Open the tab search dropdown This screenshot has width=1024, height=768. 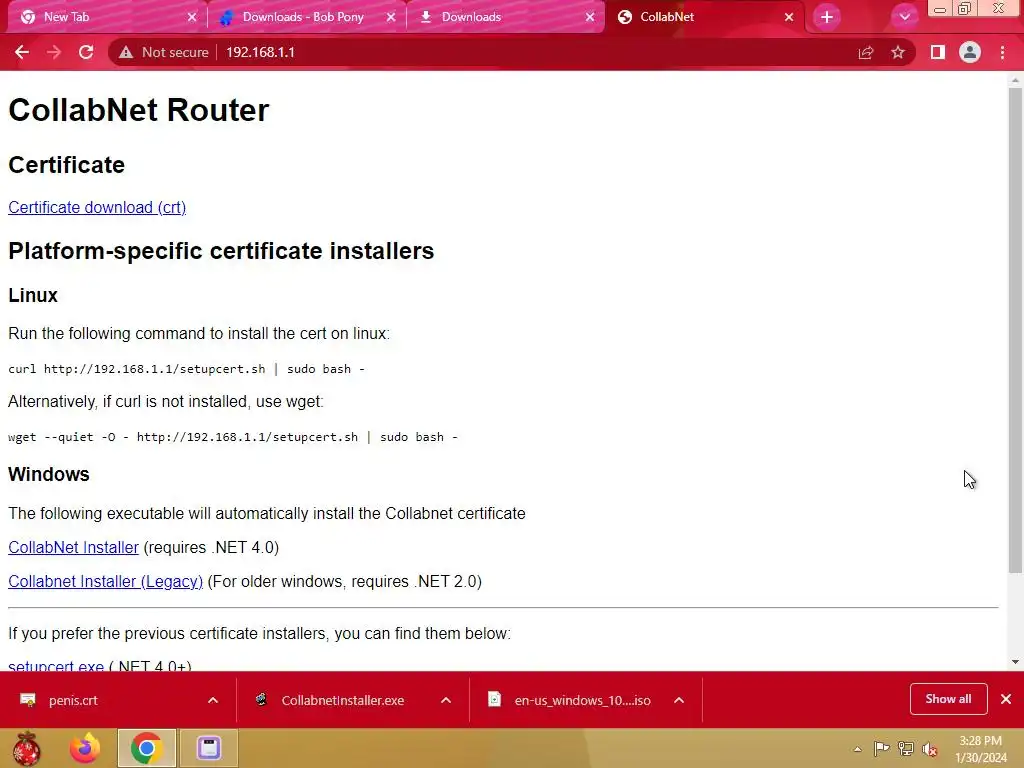pyautogui.click(x=904, y=17)
